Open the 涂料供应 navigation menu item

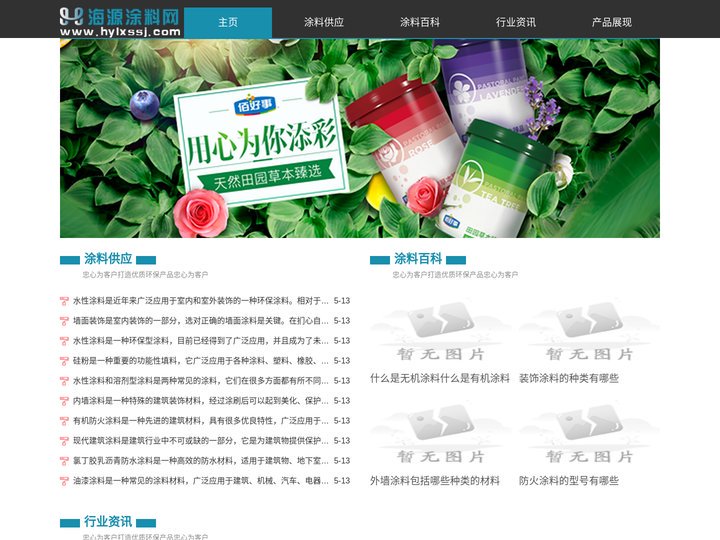pos(324,22)
